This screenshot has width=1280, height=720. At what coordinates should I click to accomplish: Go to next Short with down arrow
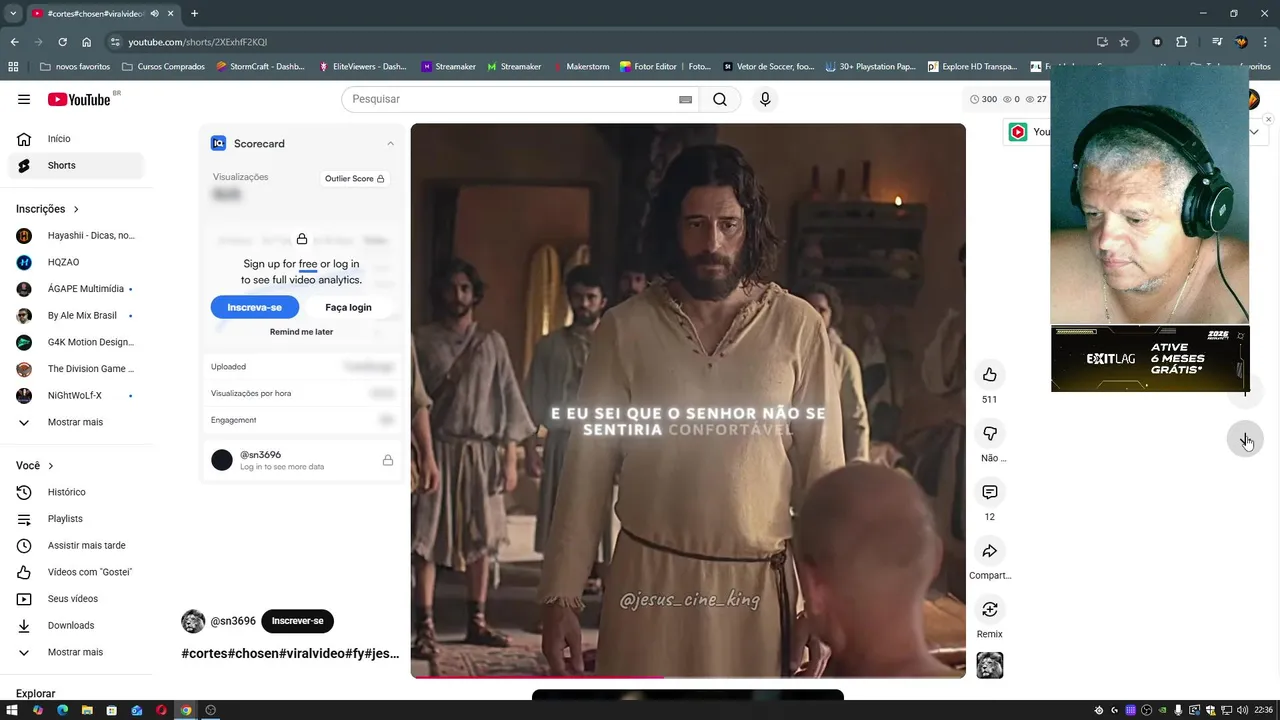click(1245, 440)
